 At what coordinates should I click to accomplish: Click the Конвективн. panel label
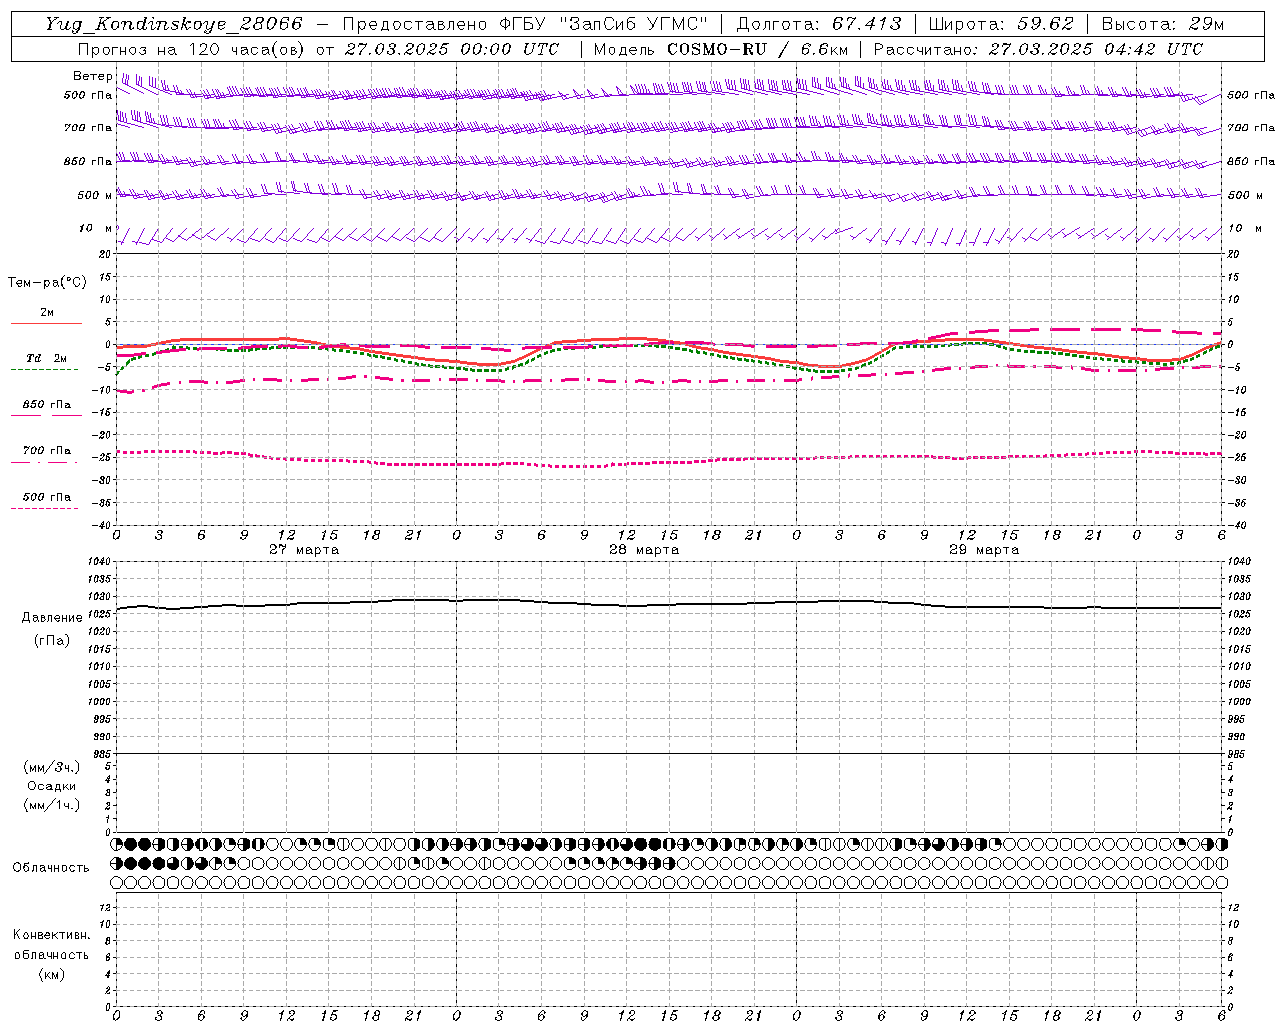coord(52,935)
